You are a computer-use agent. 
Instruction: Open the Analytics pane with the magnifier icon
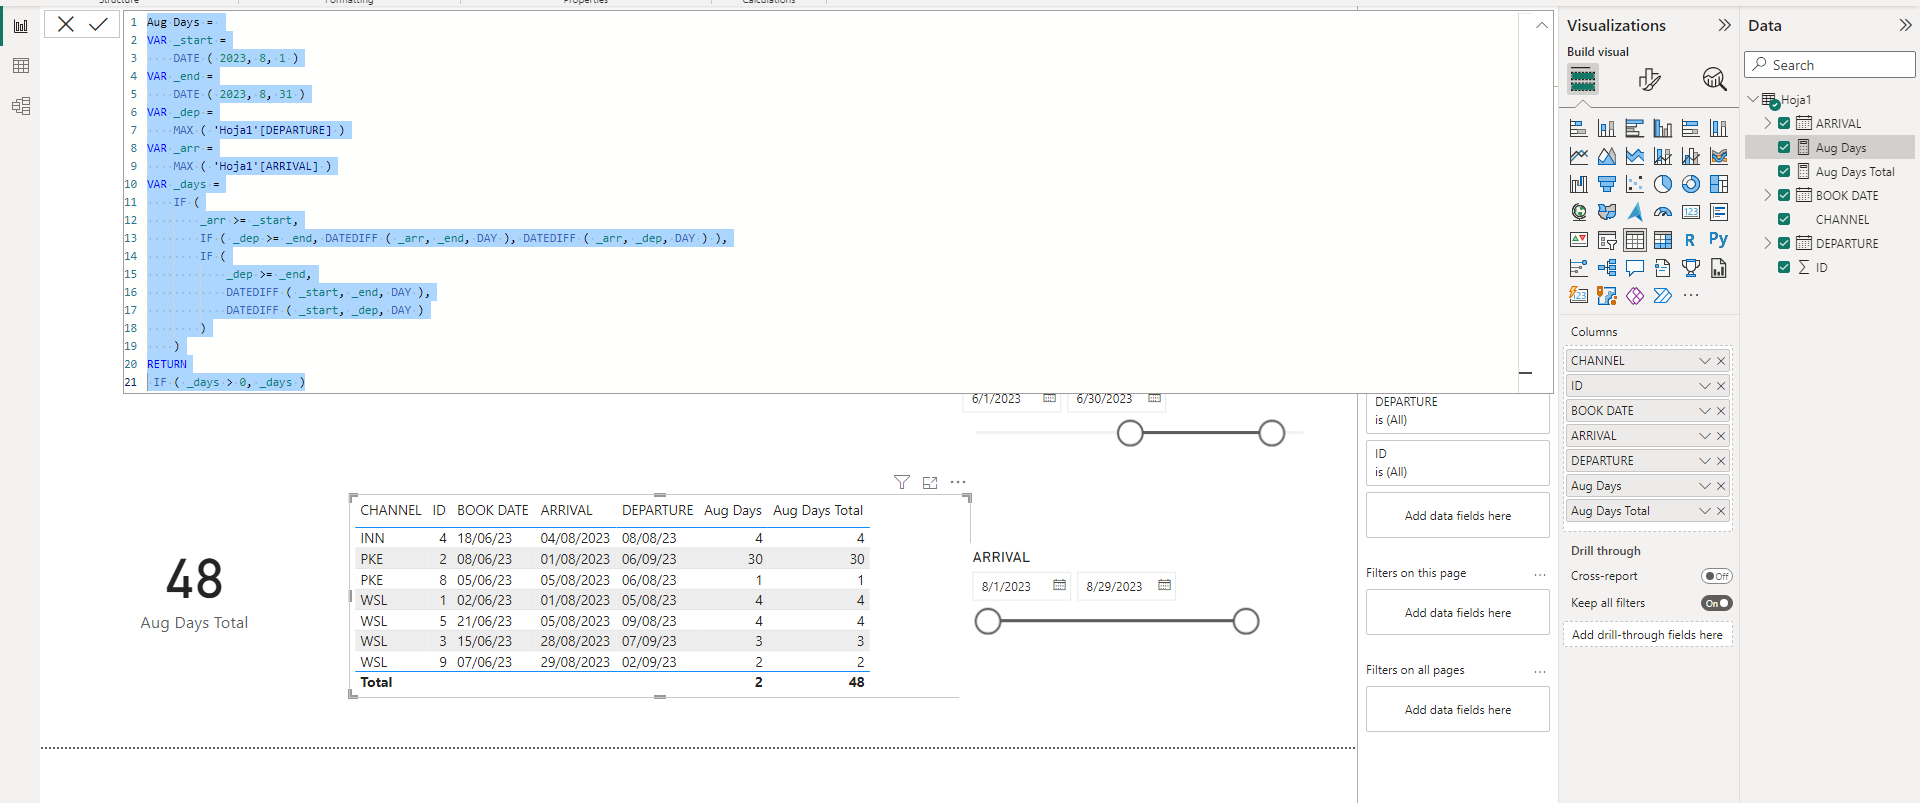[1714, 79]
